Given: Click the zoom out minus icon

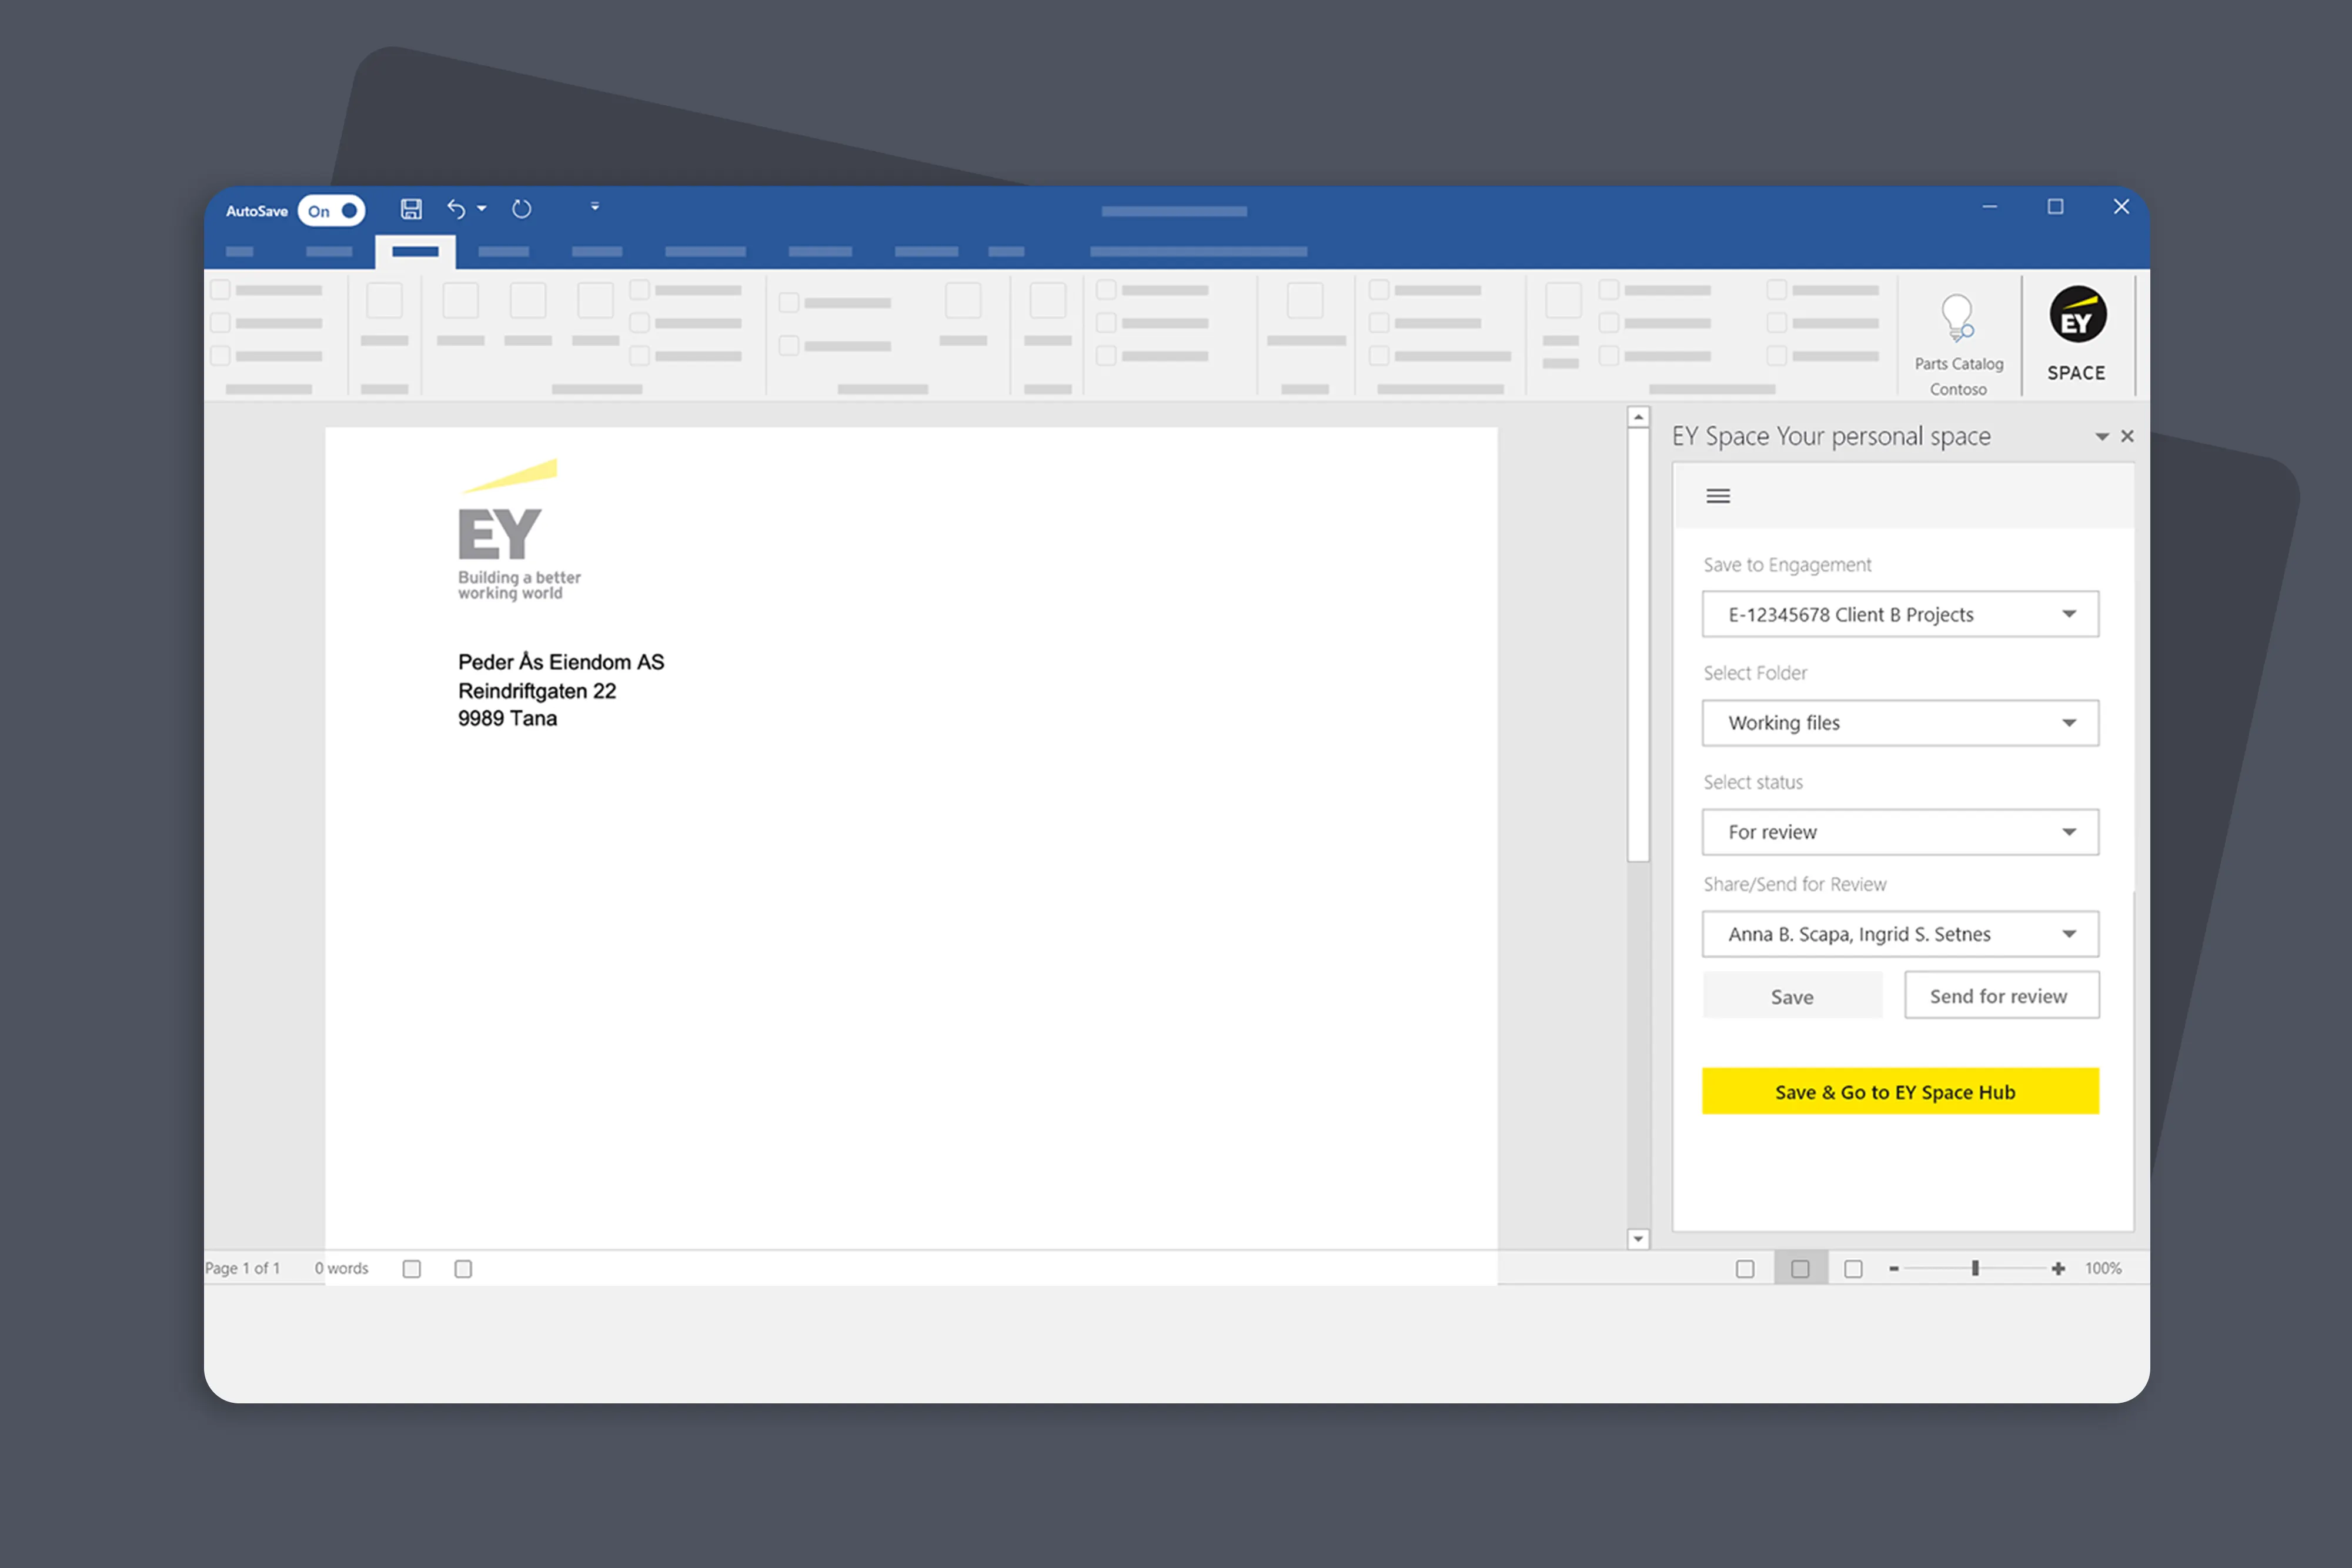Looking at the screenshot, I should (1893, 1268).
